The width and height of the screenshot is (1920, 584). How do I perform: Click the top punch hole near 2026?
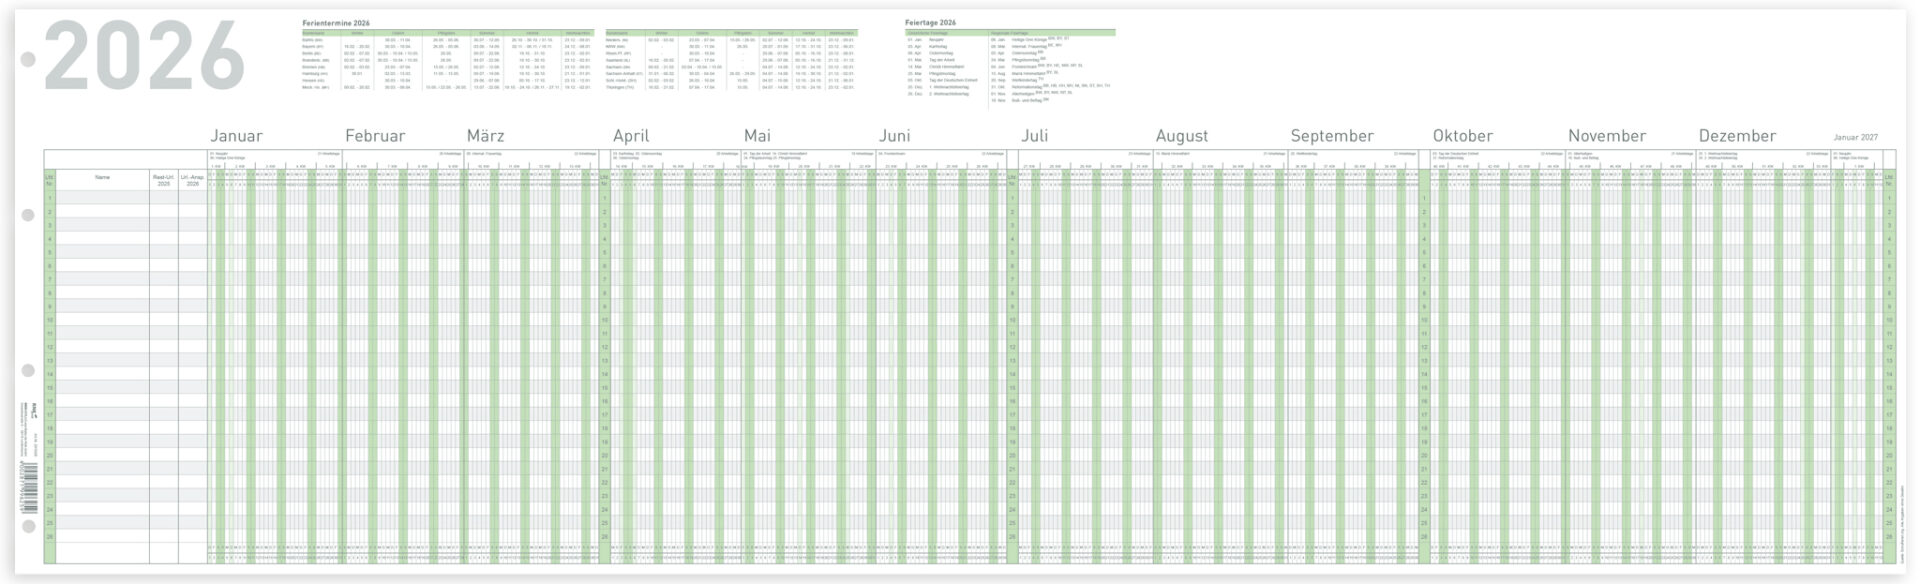[x=29, y=60]
